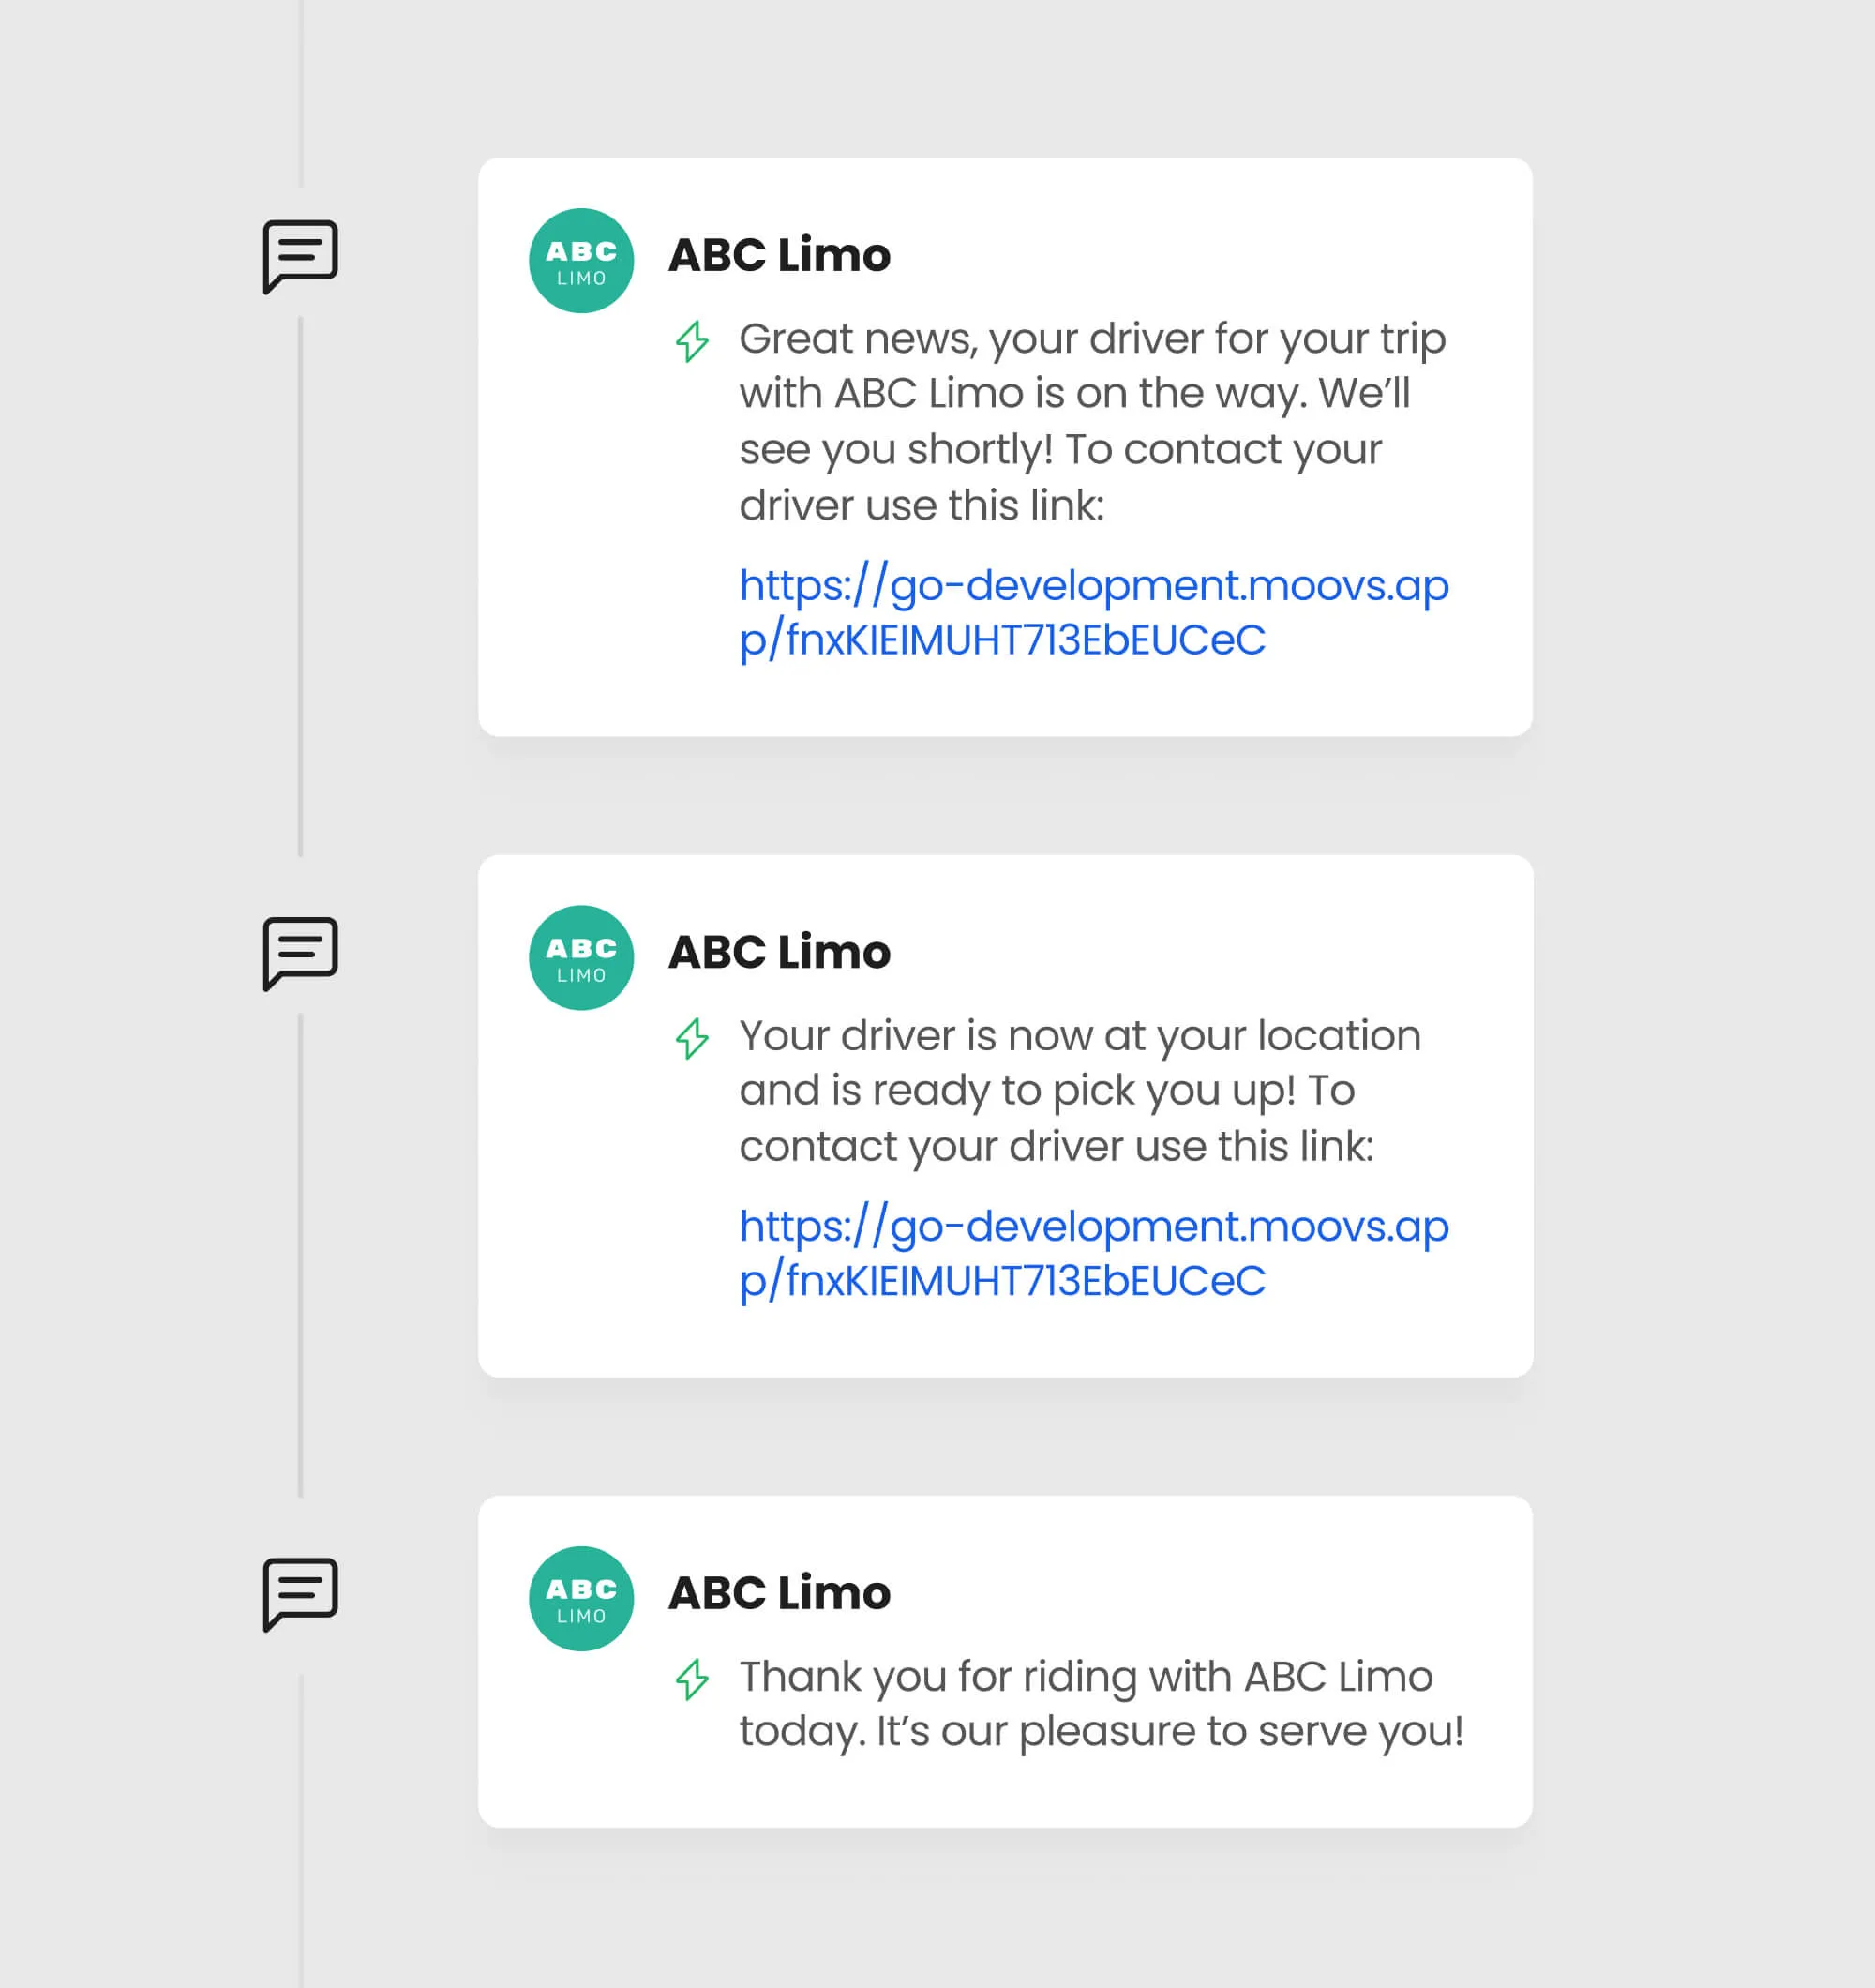Screen dimensions: 1875x1988
Task: Click the ABC Limo sender name in third card
Action: (x=779, y=1593)
